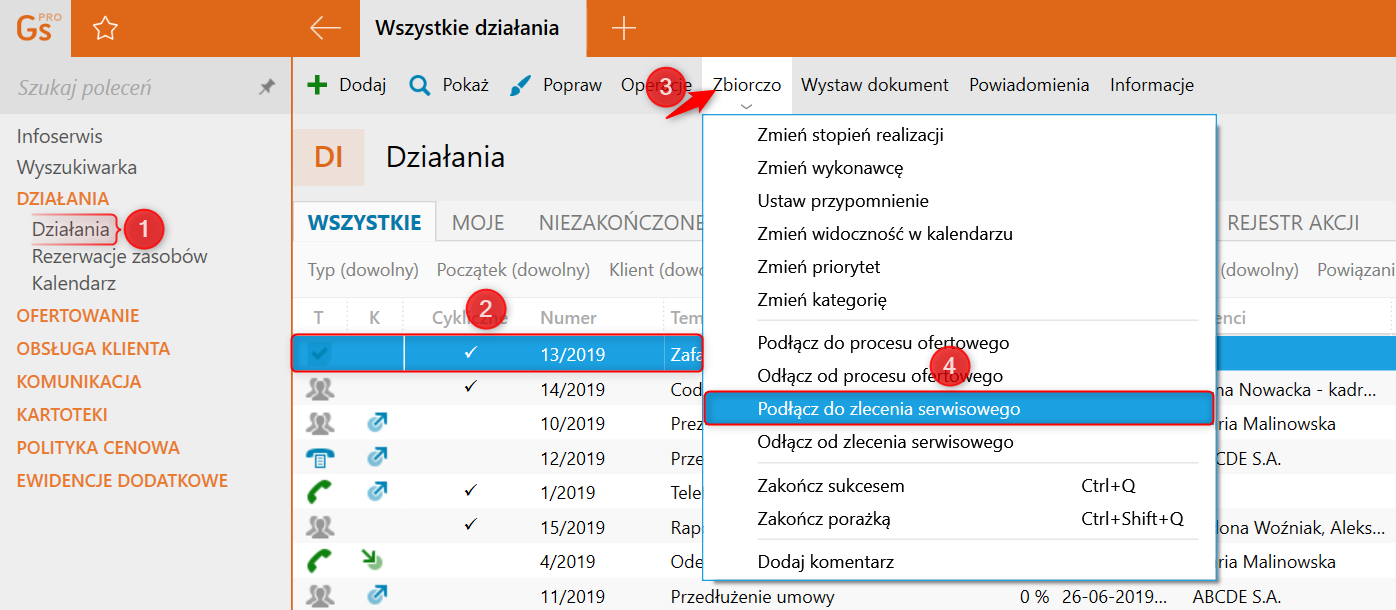Click the back arrow icon

click(326, 28)
